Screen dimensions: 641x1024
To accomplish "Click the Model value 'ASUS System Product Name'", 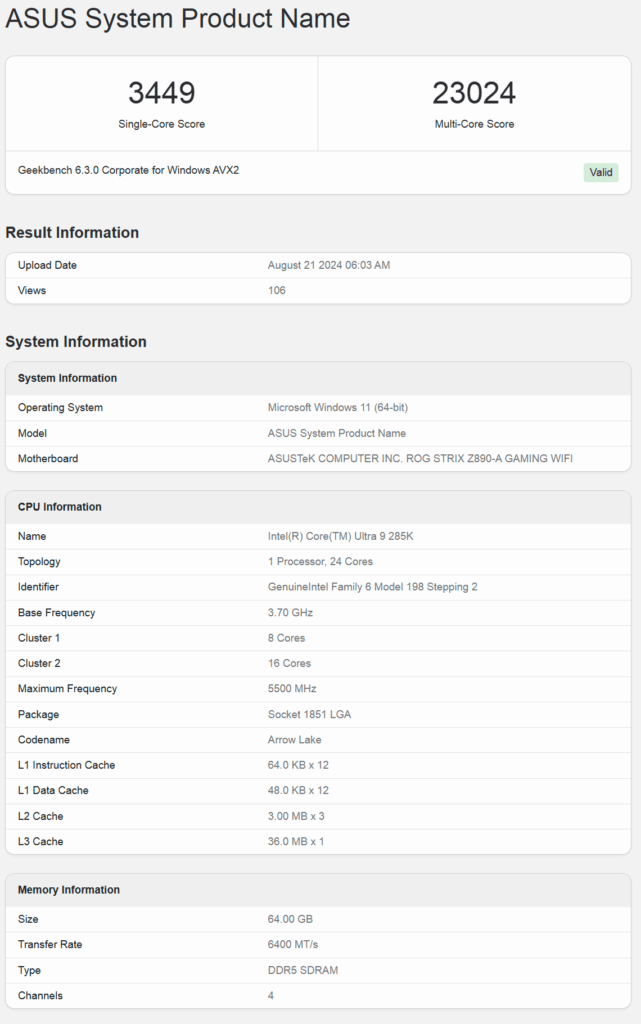I will 337,433.
